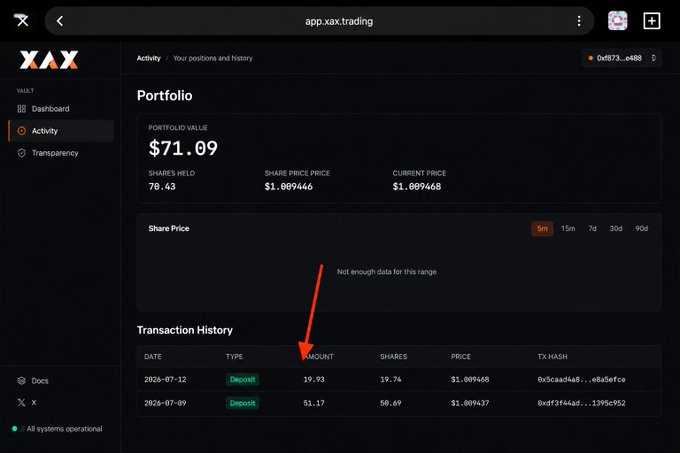Click the PRICE column header
680x453 pixels.
(461, 357)
